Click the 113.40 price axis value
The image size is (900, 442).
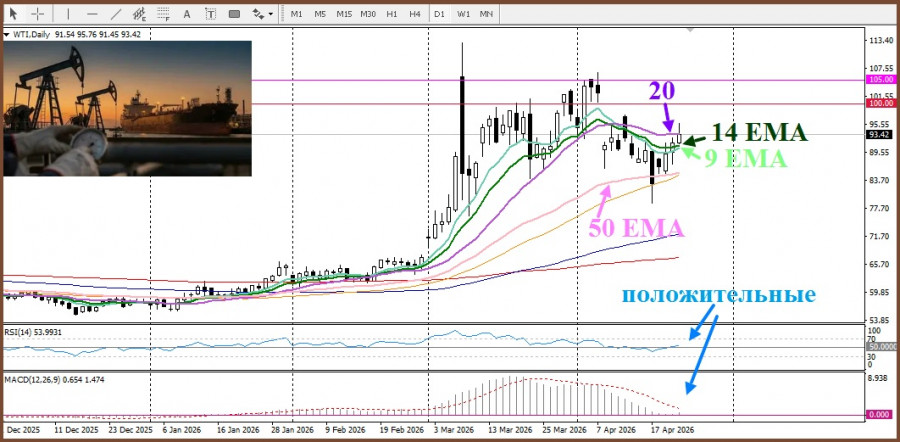coord(883,41)
